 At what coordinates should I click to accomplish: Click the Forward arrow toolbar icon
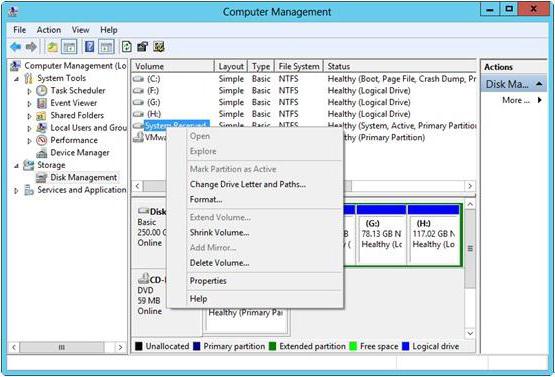pyautogui.click(x=31, y=47)
